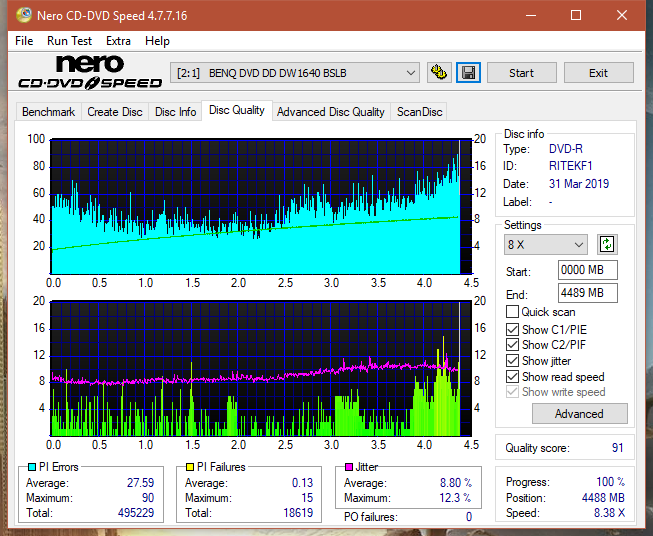
Task: Click the date 31 Mar 2019
Action: pyautogui.click(x=578, y=184)
